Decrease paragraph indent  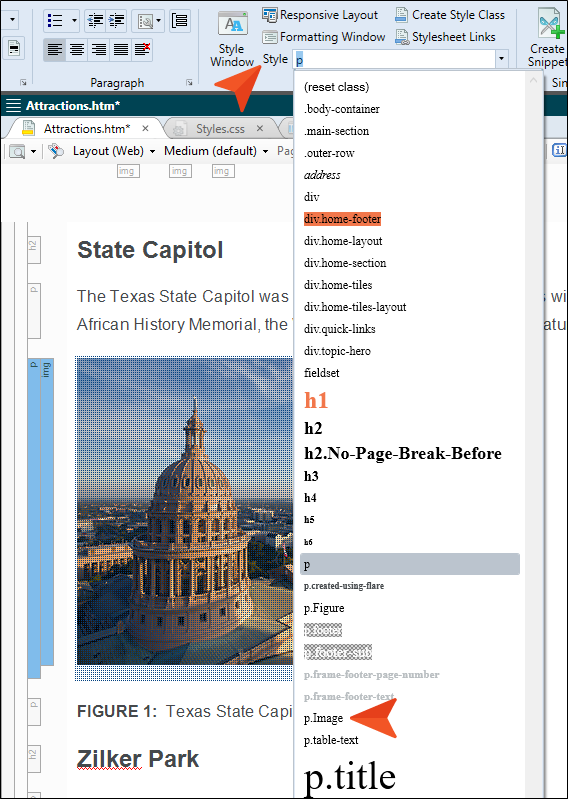click(x=95, y=21)
